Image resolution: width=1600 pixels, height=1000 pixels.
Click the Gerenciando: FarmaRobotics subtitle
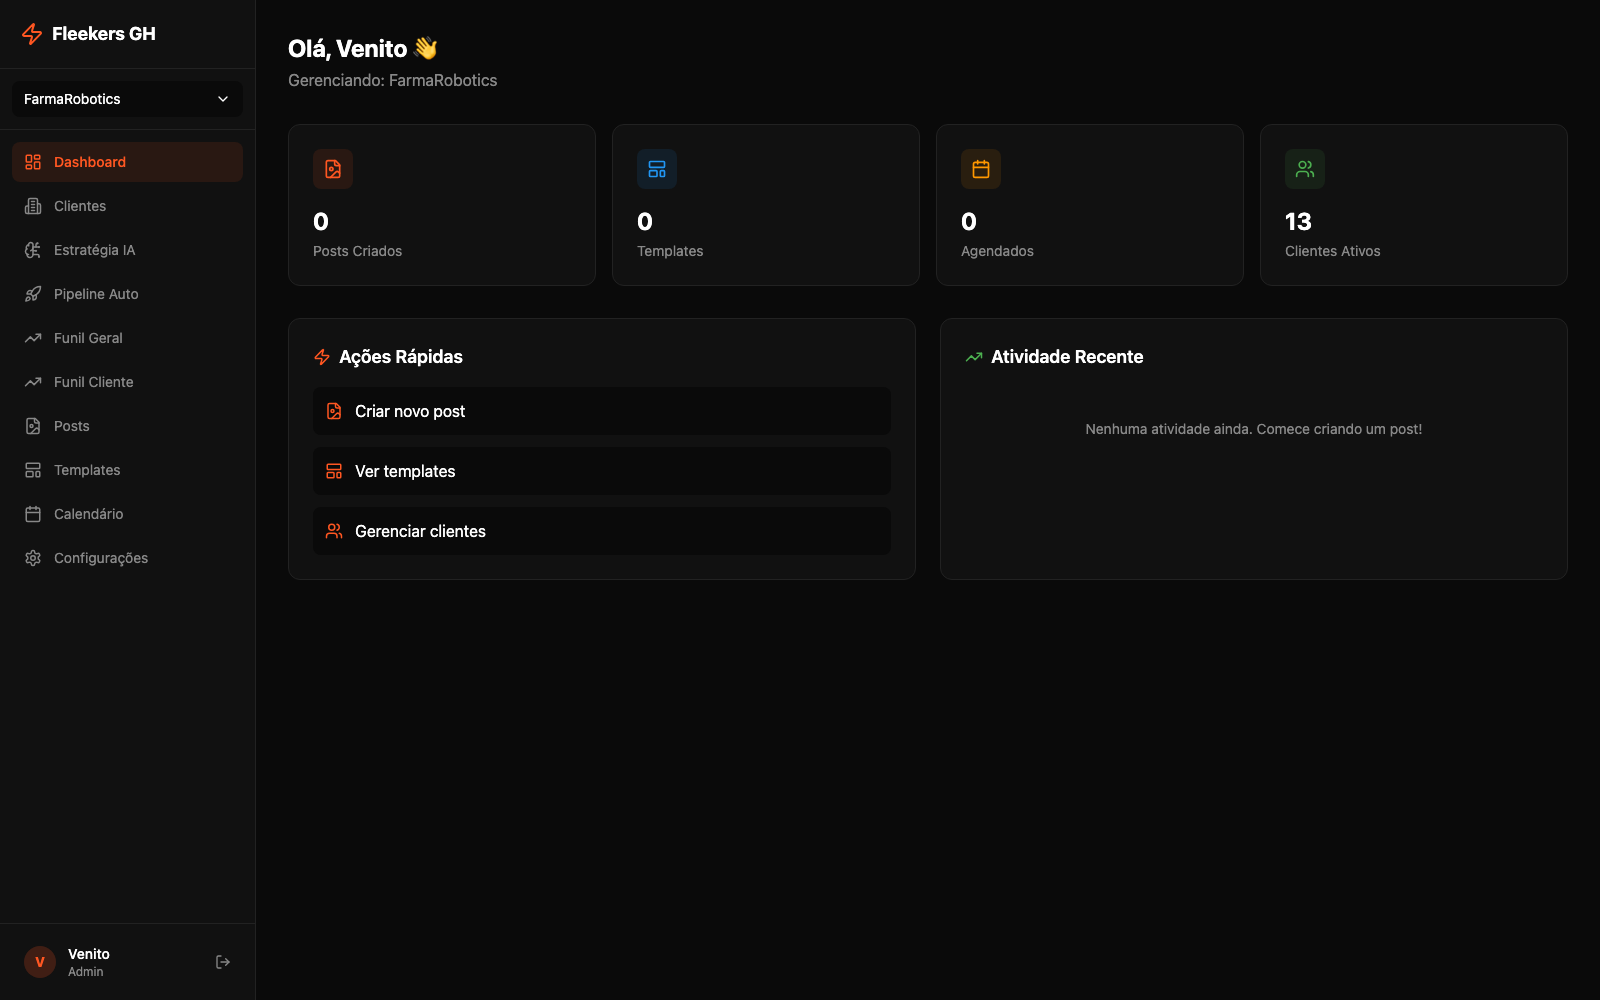coord(393,80)
